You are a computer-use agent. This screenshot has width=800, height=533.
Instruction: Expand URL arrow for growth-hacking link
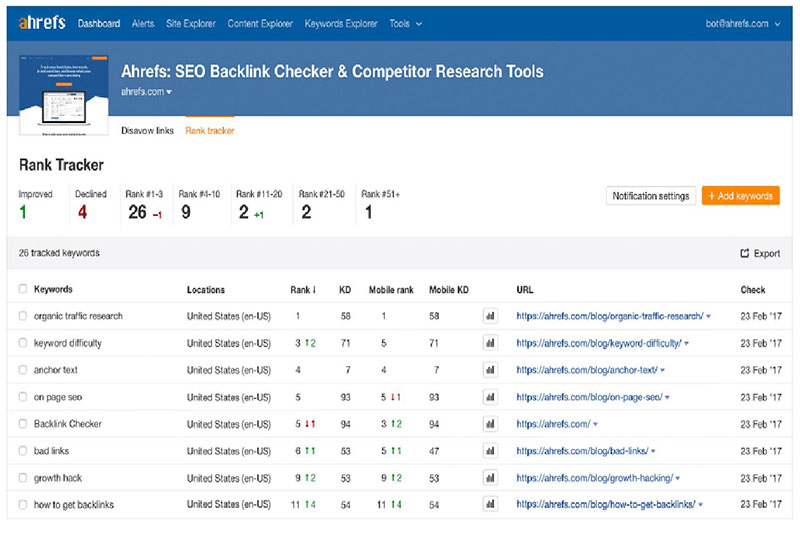click(x=678, y=478)
